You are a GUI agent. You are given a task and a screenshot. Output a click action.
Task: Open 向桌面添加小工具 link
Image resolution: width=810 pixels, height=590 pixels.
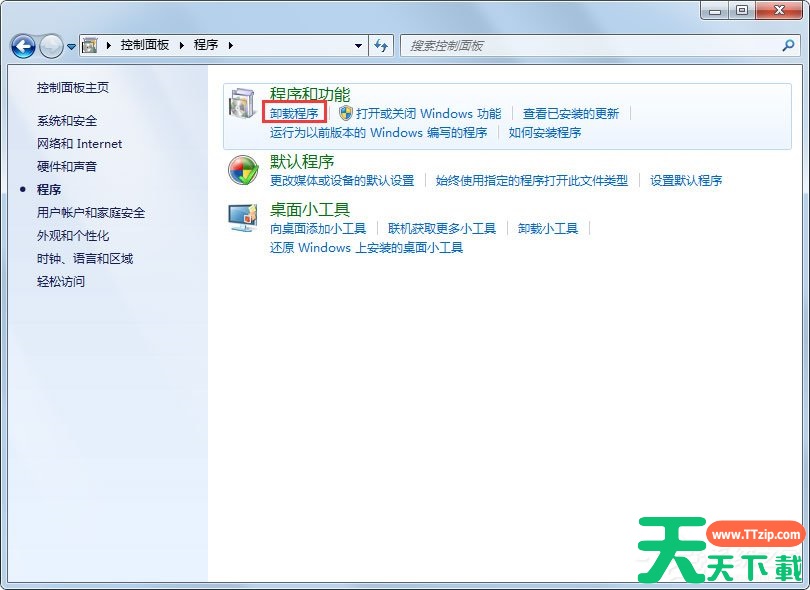pos(318,228)
